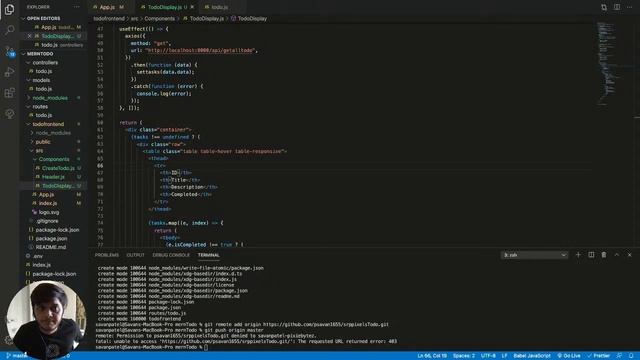Change Spaces: 2 indentation setting

464,356
